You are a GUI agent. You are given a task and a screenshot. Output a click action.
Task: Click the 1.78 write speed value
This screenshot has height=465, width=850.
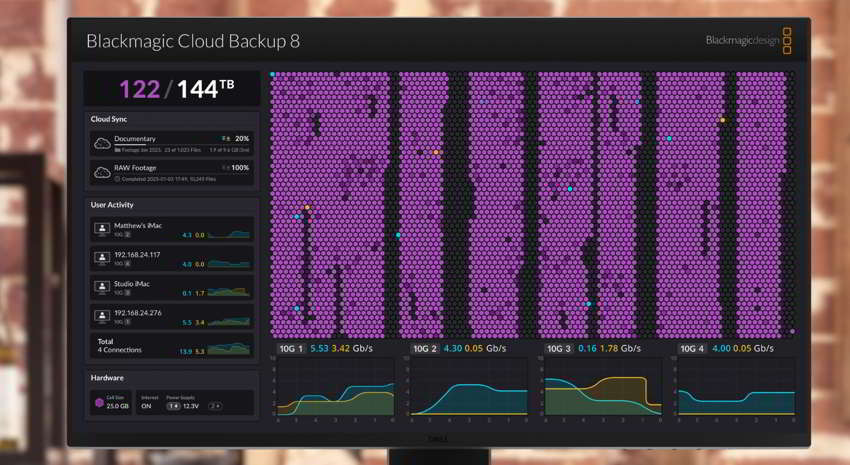[609, 348]
